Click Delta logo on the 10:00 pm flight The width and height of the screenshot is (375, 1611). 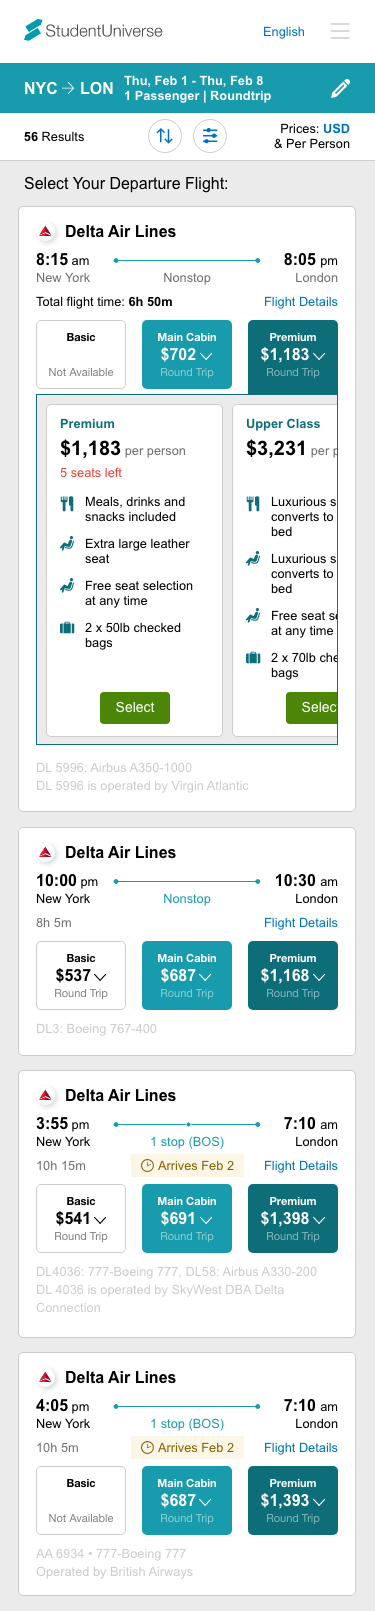[45, 853]
